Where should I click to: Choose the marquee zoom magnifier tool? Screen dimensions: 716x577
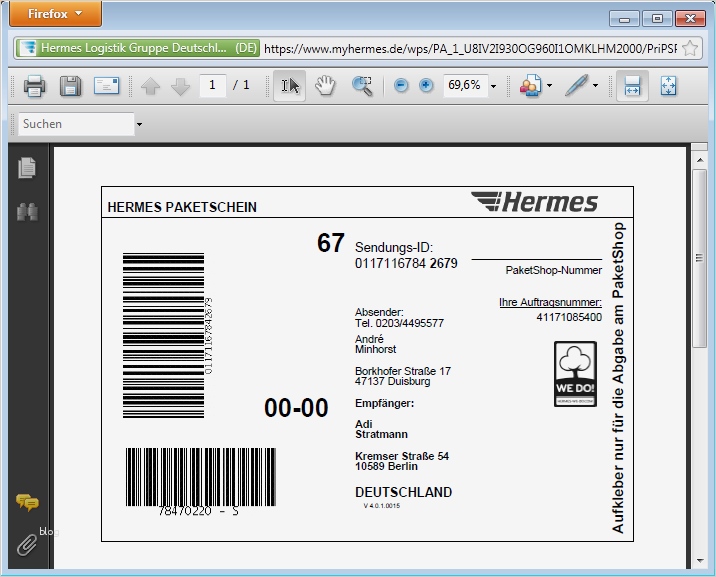[362, 86]
